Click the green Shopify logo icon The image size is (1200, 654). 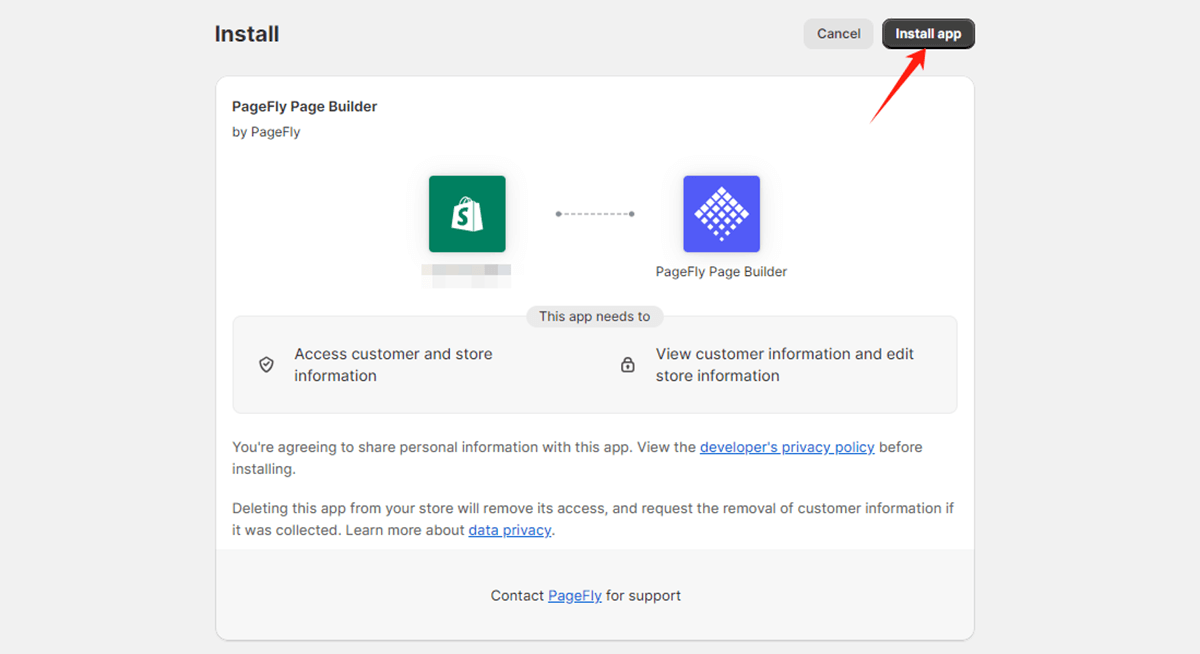[x=467, y=213]
